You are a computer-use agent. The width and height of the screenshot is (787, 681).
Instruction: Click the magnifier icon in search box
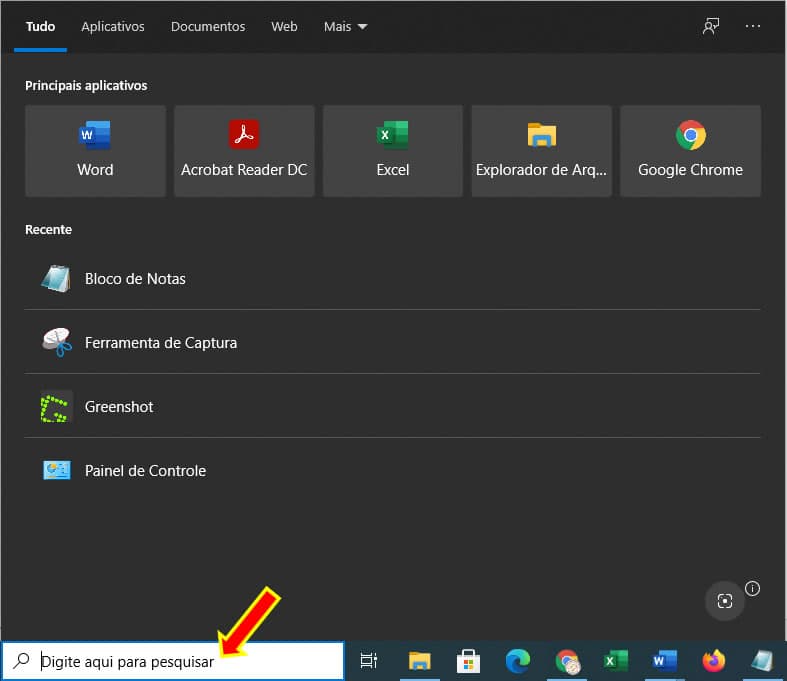coord(22,660)
